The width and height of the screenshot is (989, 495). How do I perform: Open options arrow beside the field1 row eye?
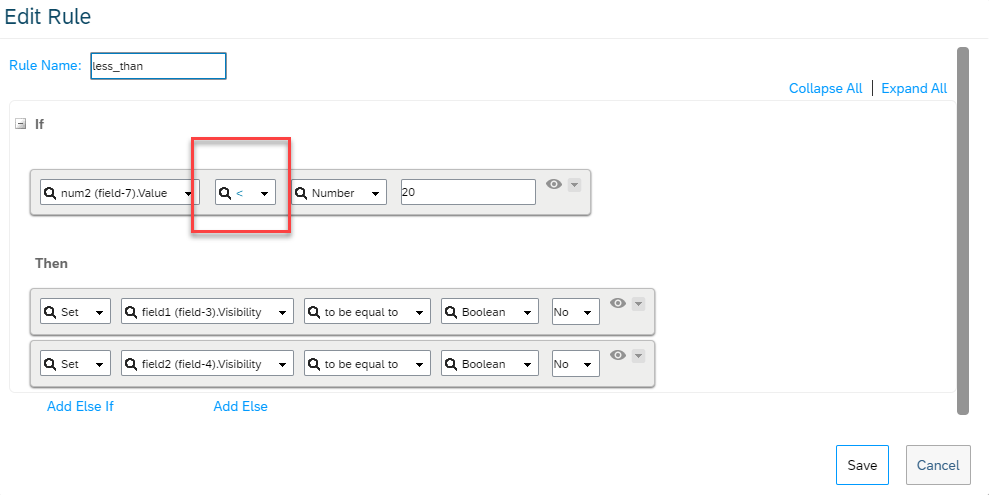638,304
